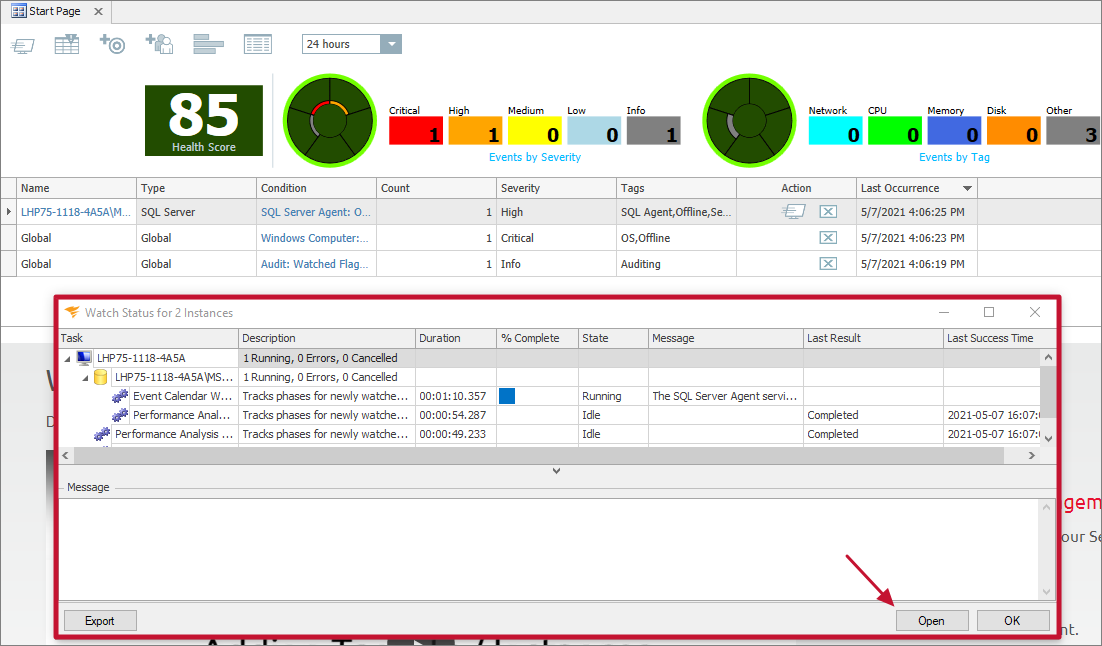Click the add users toolbar icon
The width and height of the screenshot is (1102, 646).
click(x=159, y=43)
